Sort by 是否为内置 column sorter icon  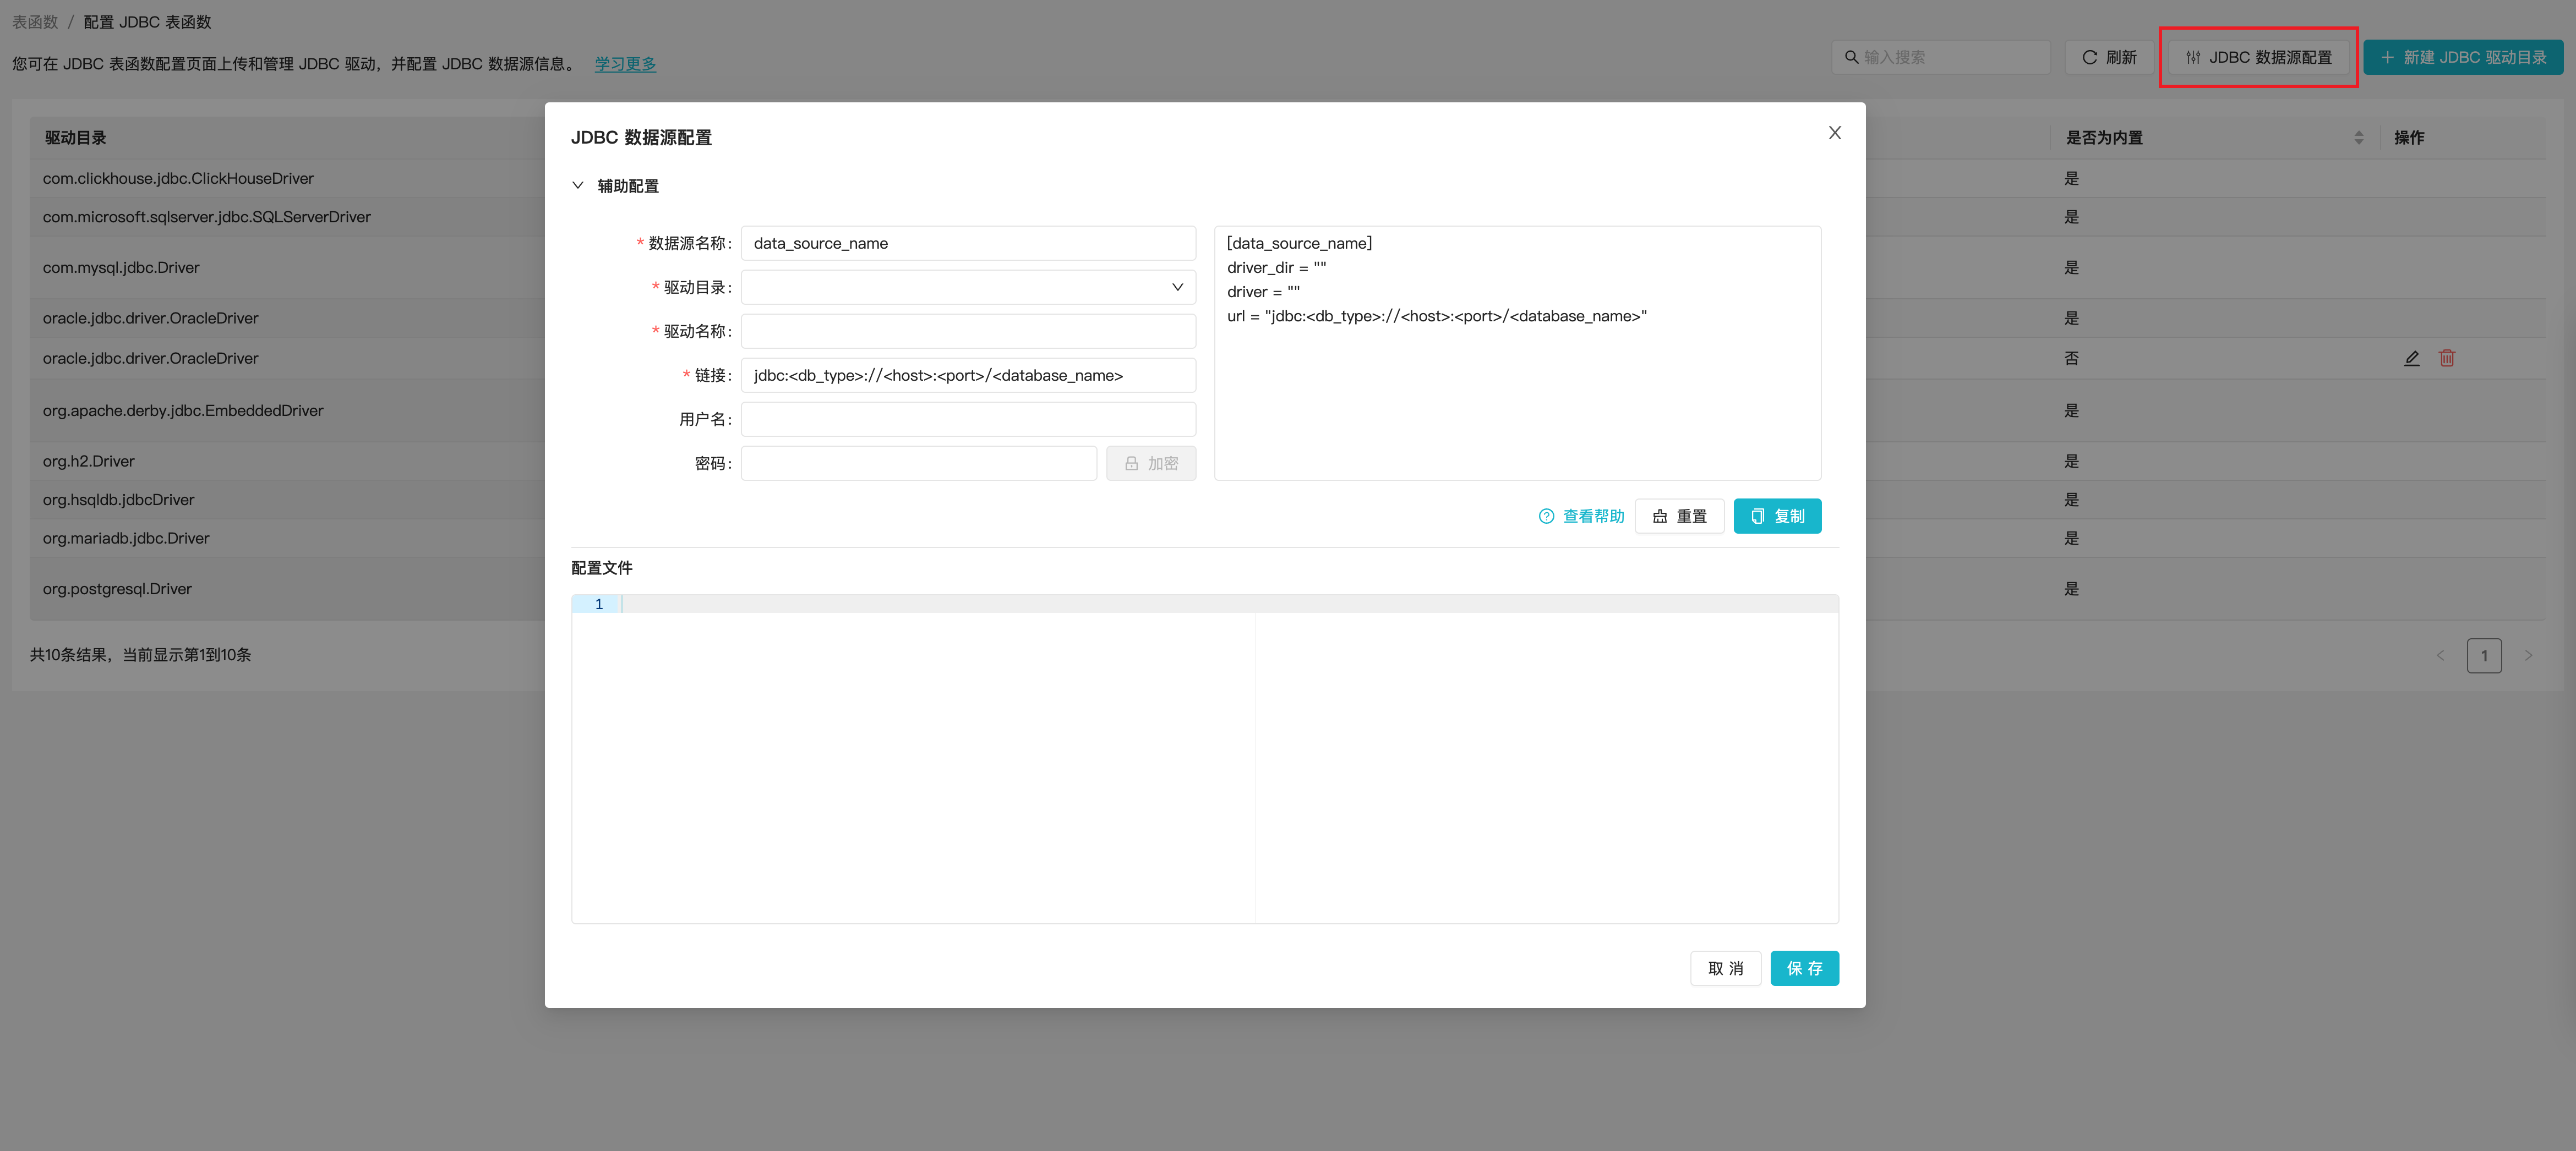pos(2359,138)
